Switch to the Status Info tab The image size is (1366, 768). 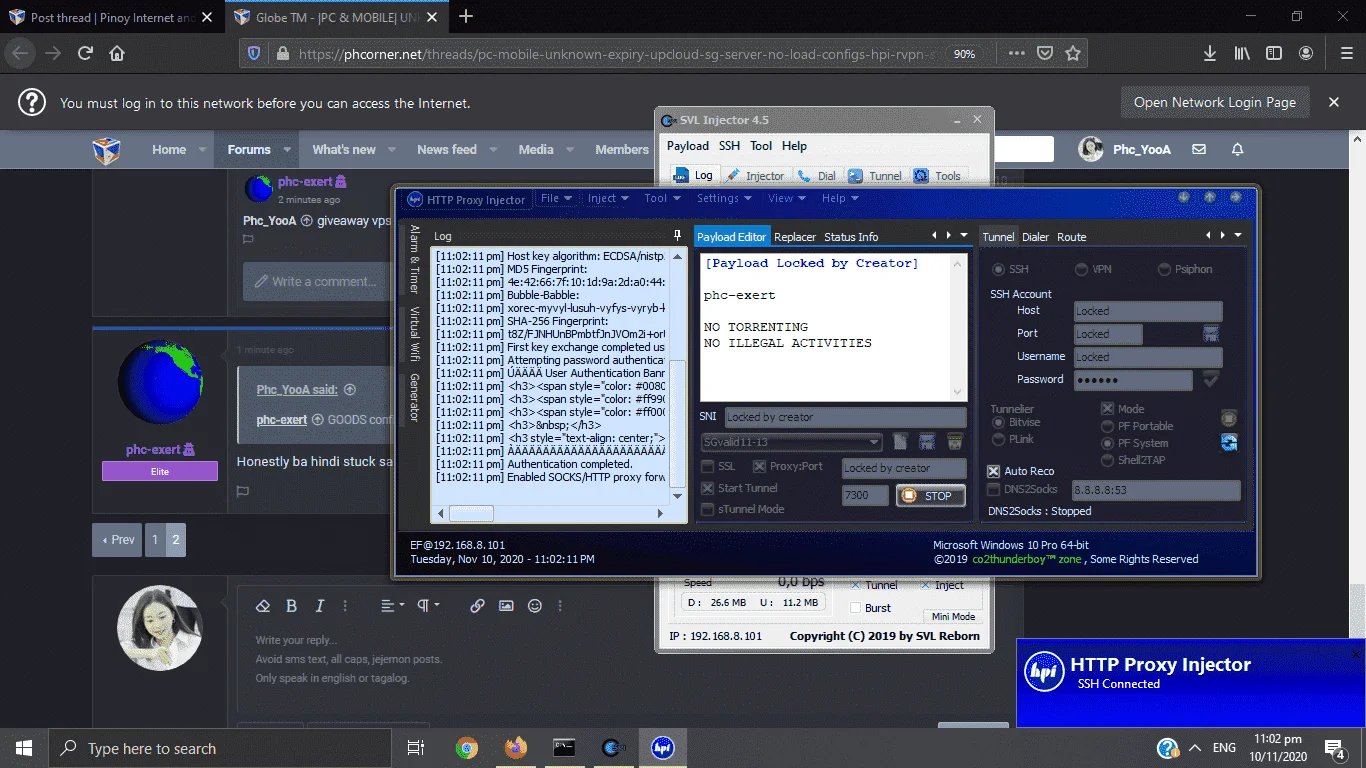pos(851,237)
